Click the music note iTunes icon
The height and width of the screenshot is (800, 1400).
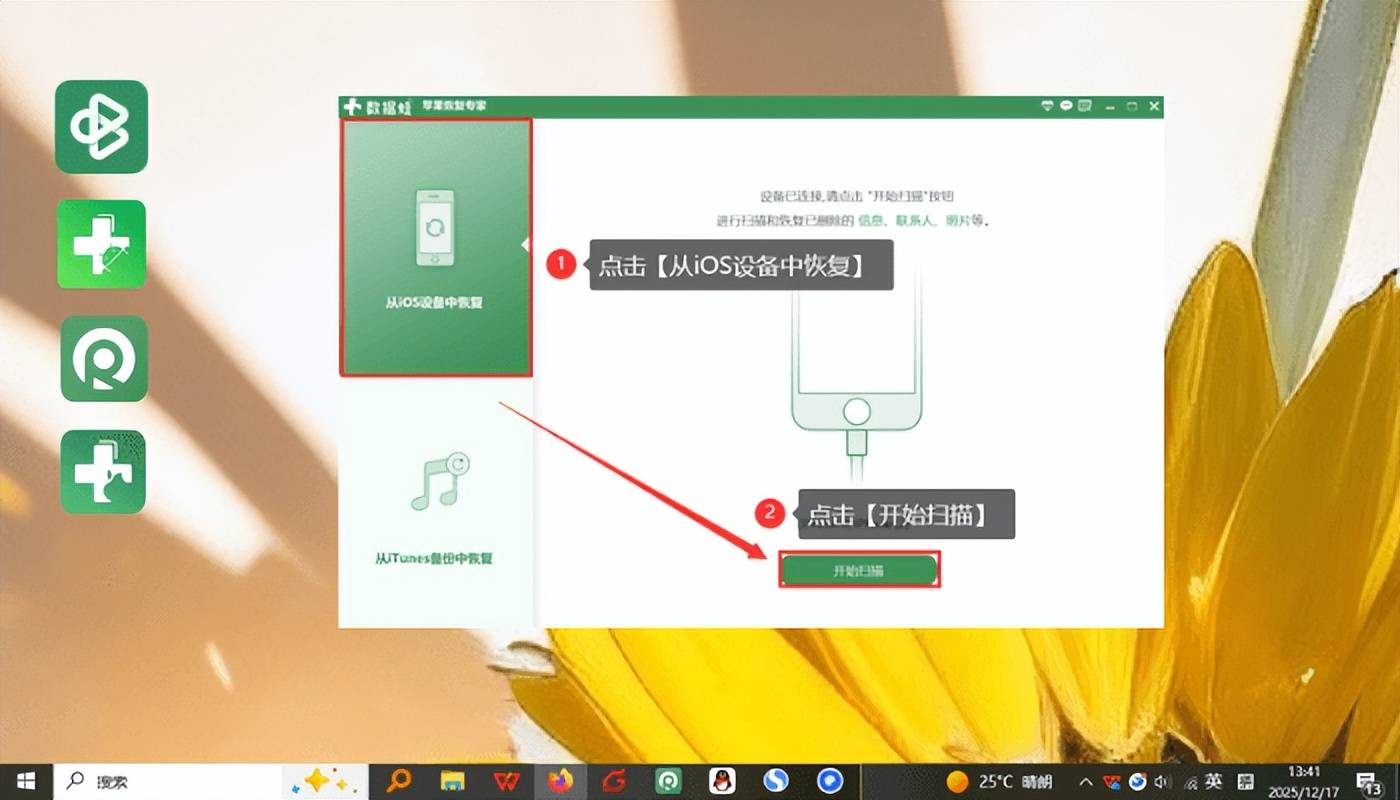[x=440, y=481]
